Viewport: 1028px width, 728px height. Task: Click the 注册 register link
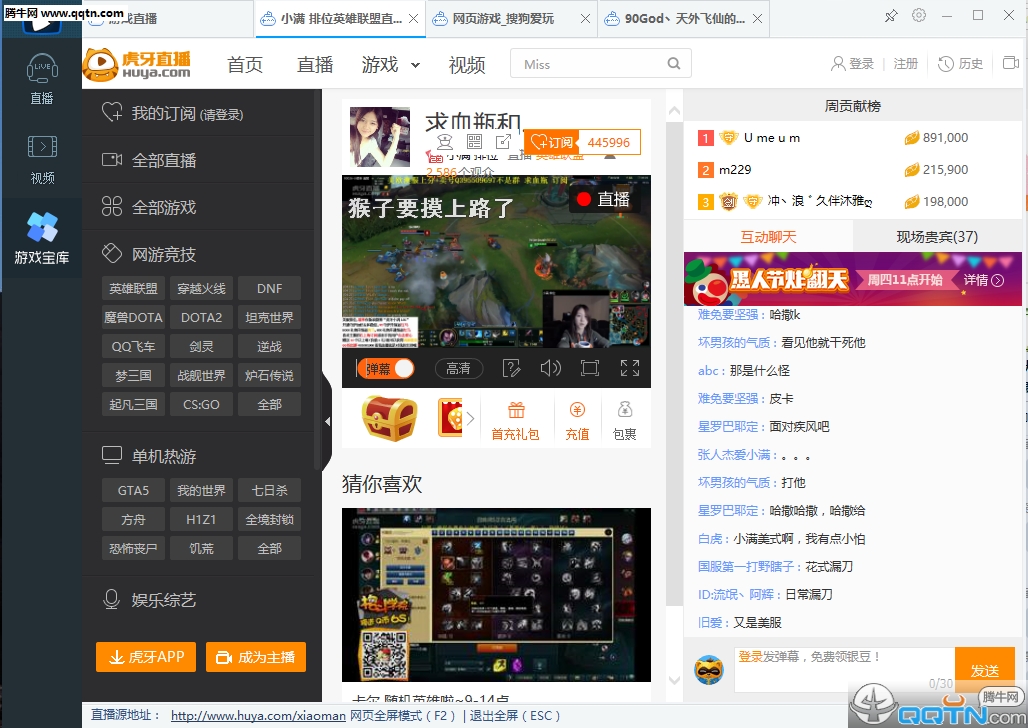pos(905,64)
